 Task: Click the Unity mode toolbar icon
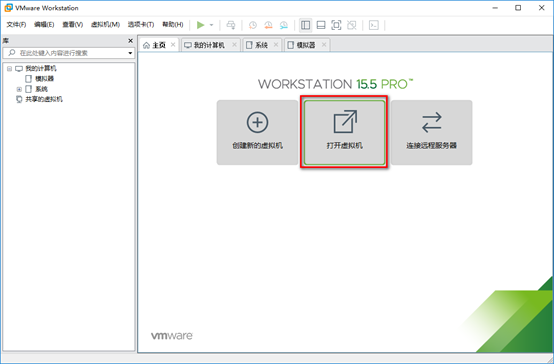pyautogui.click(x=352, y=25)
